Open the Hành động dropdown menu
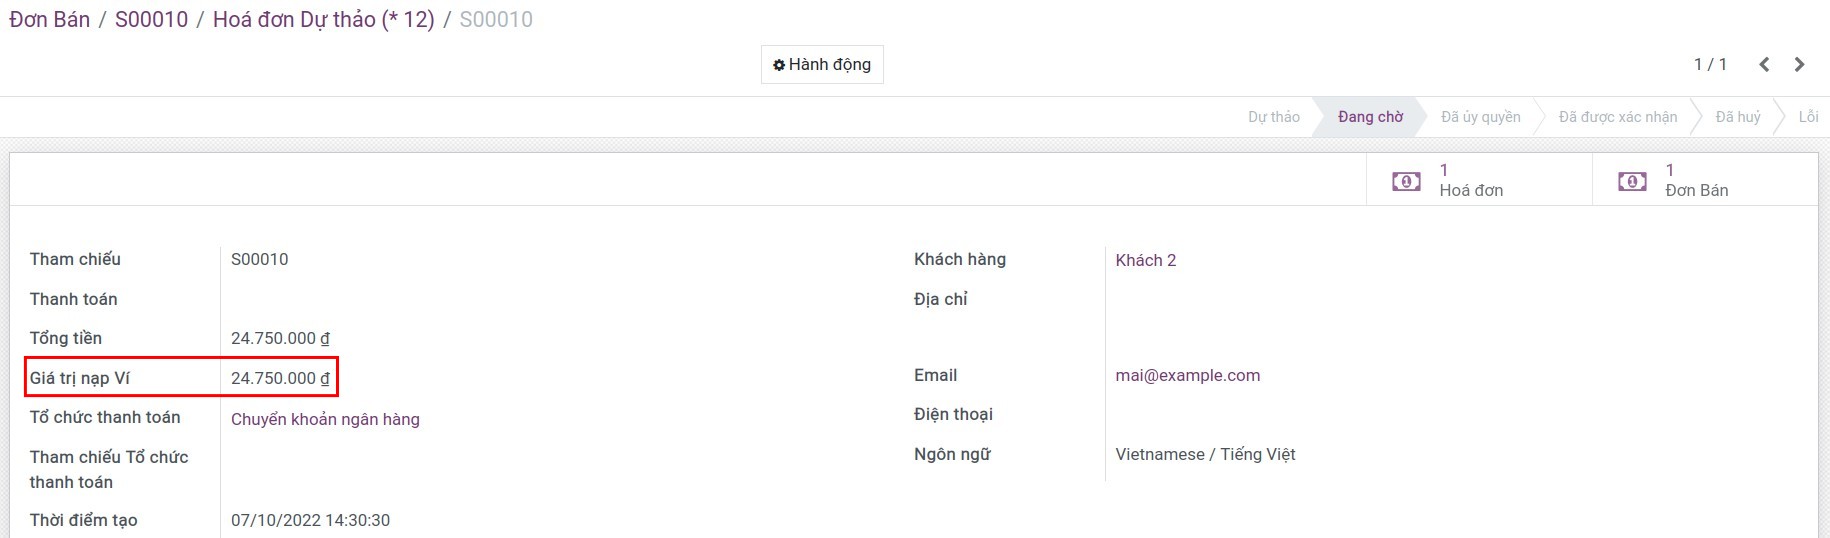Image resolution: width=1830 pixels, height=538 pixels. tap(822, 65)
